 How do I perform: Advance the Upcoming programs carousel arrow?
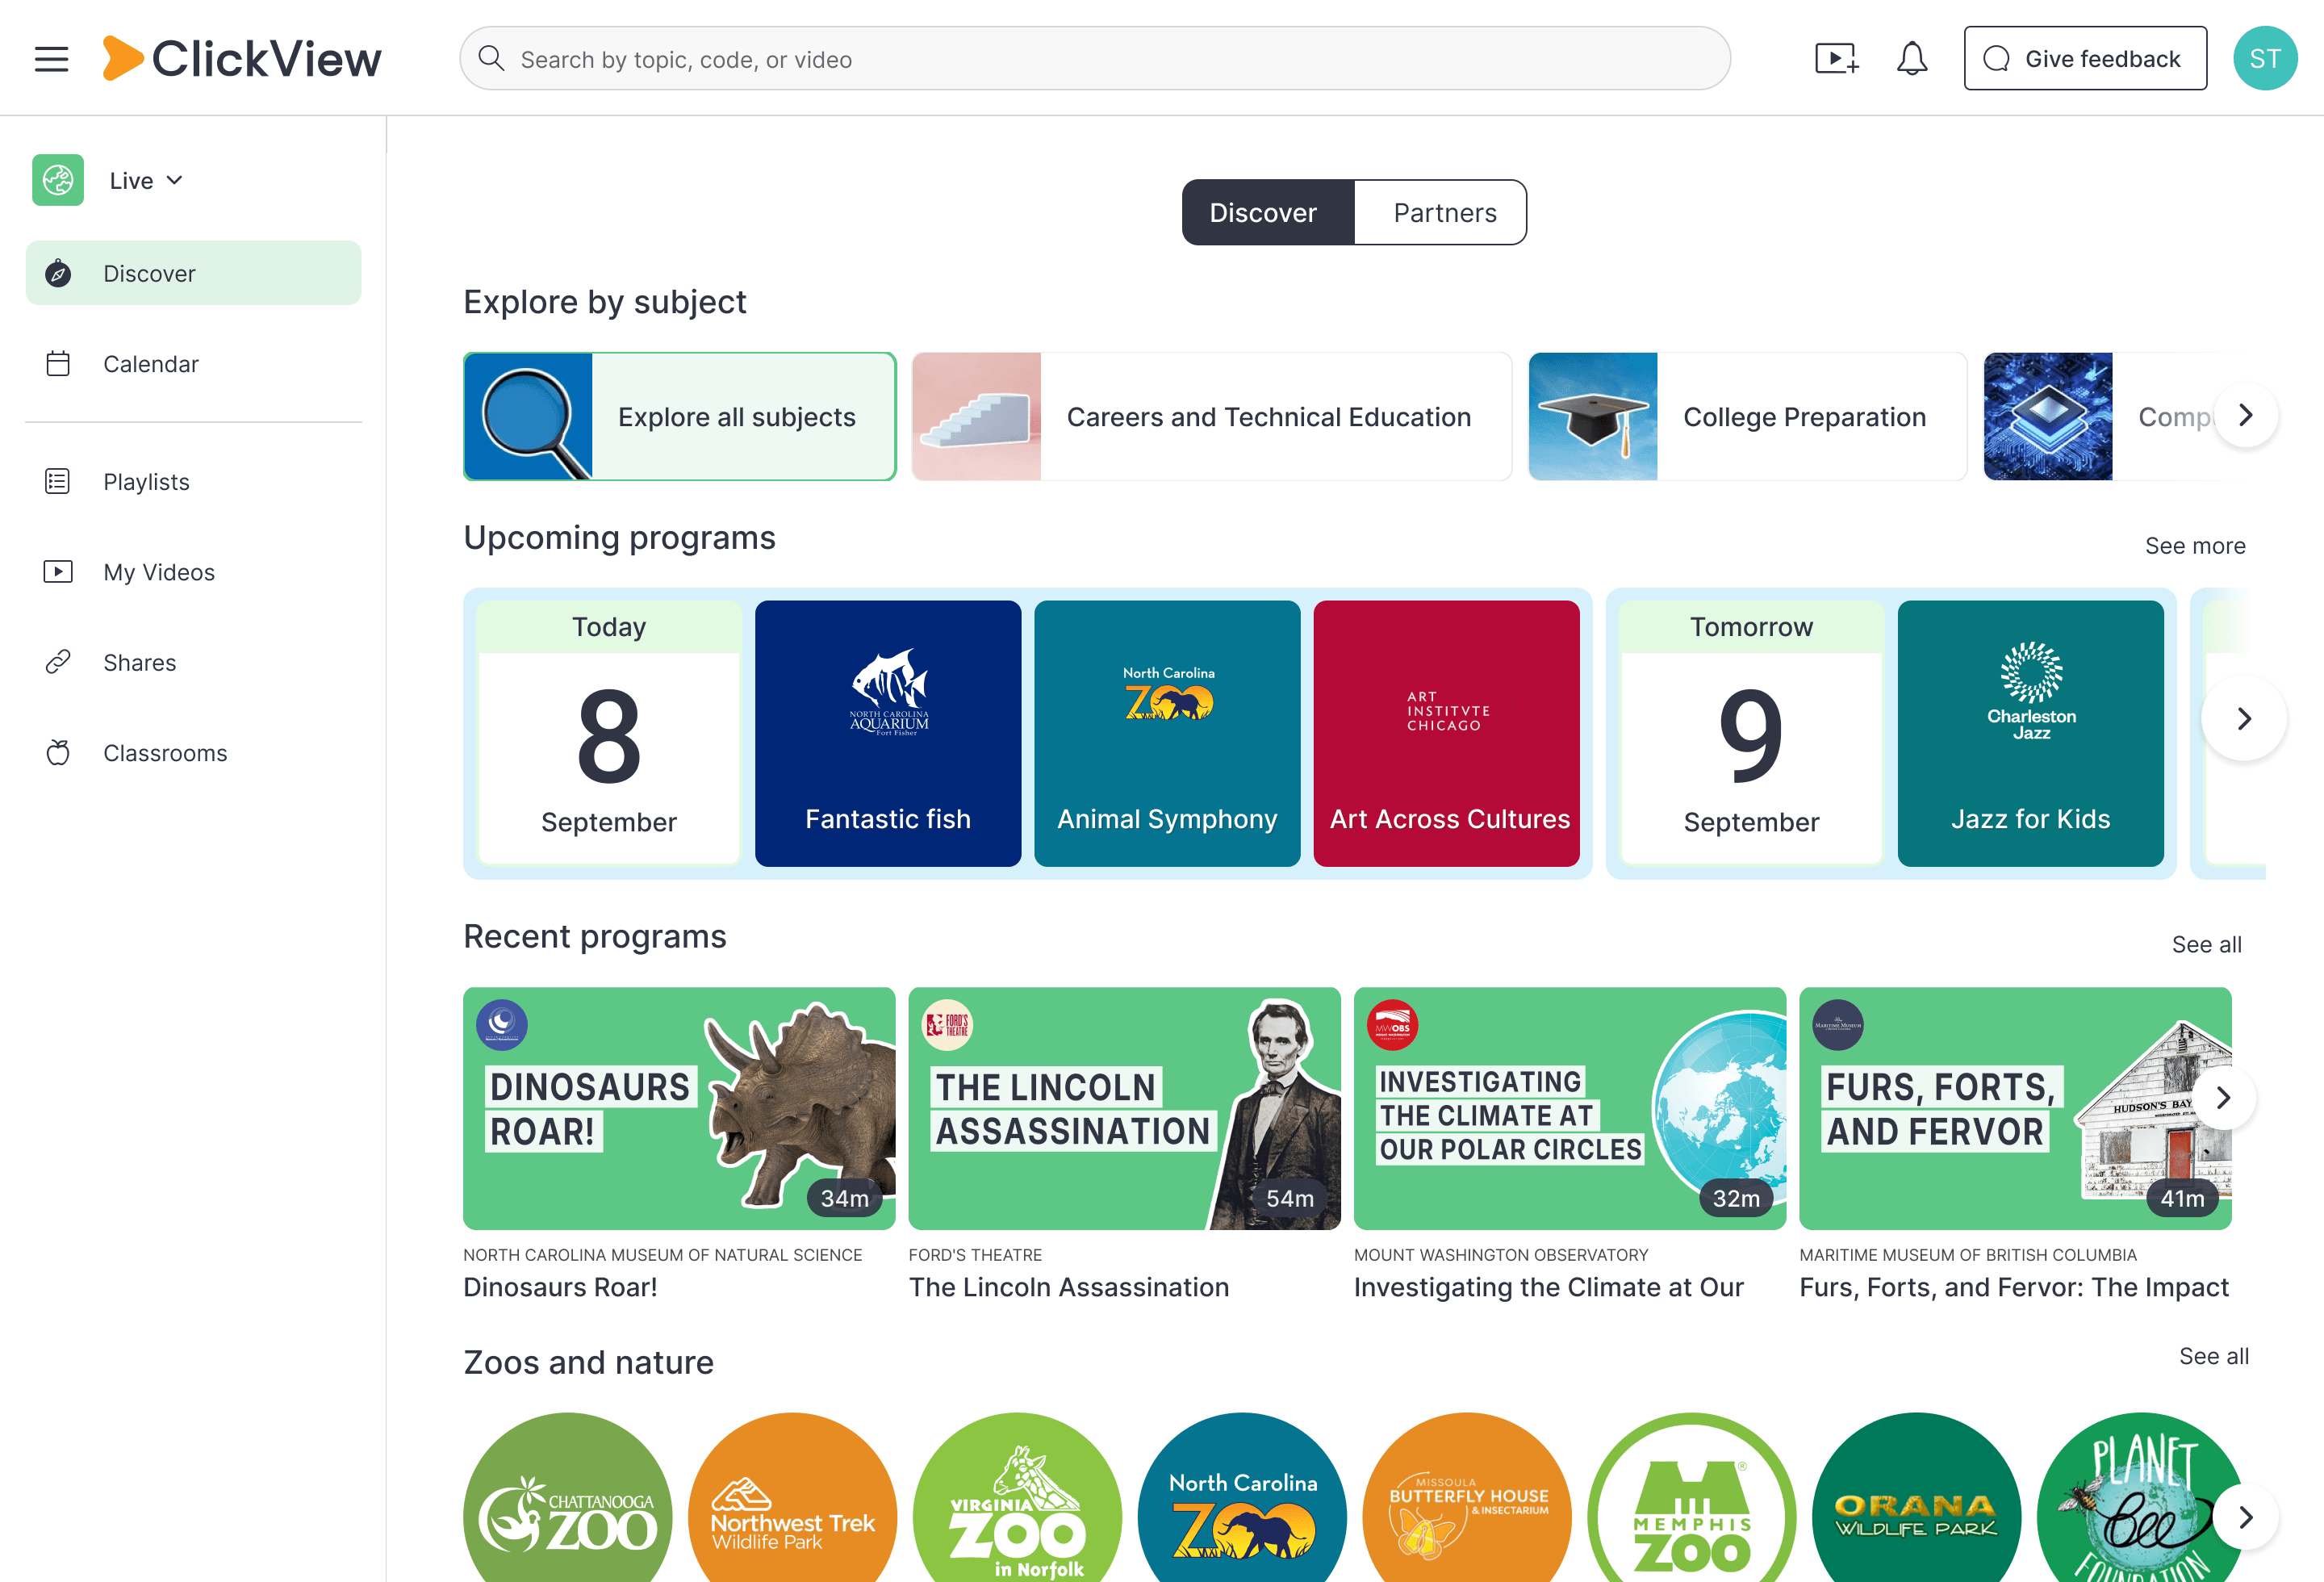tap(2244, 718)
